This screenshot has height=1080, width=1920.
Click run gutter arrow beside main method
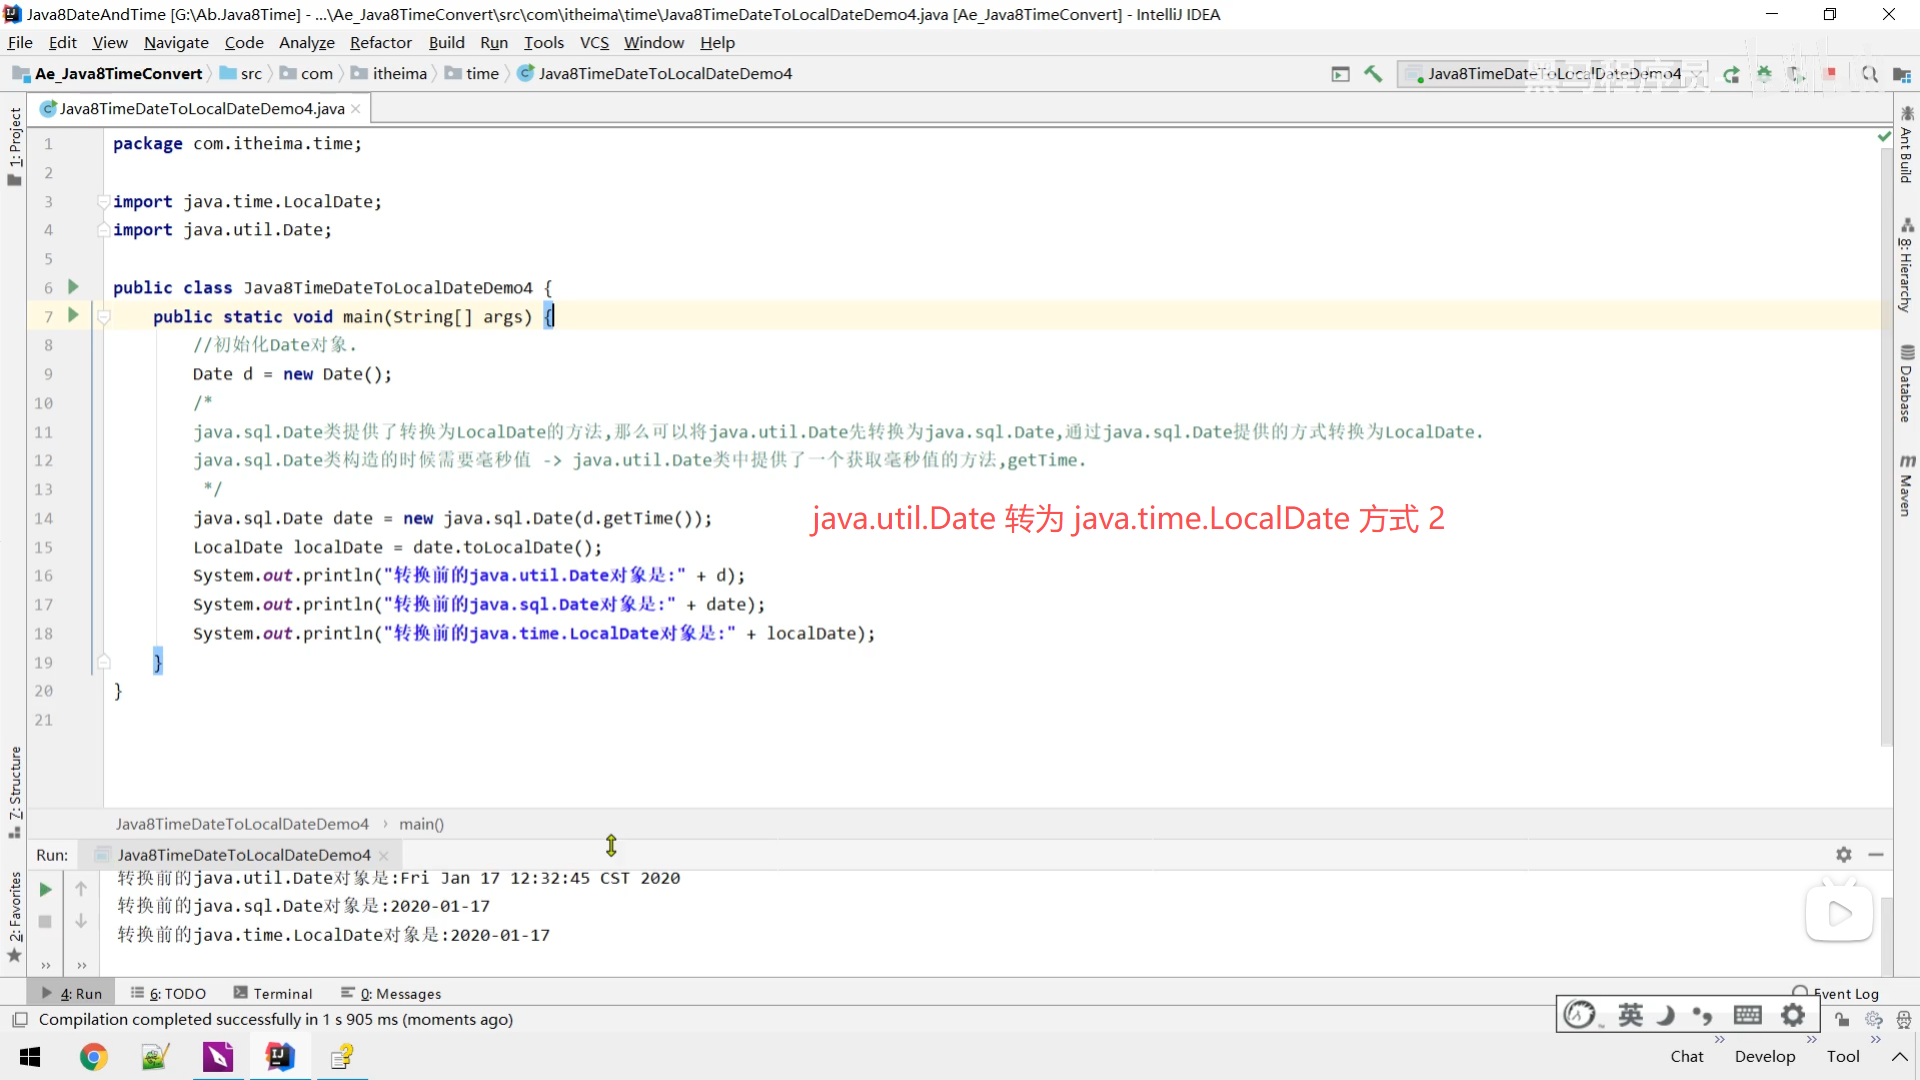(x=73, y=315)
